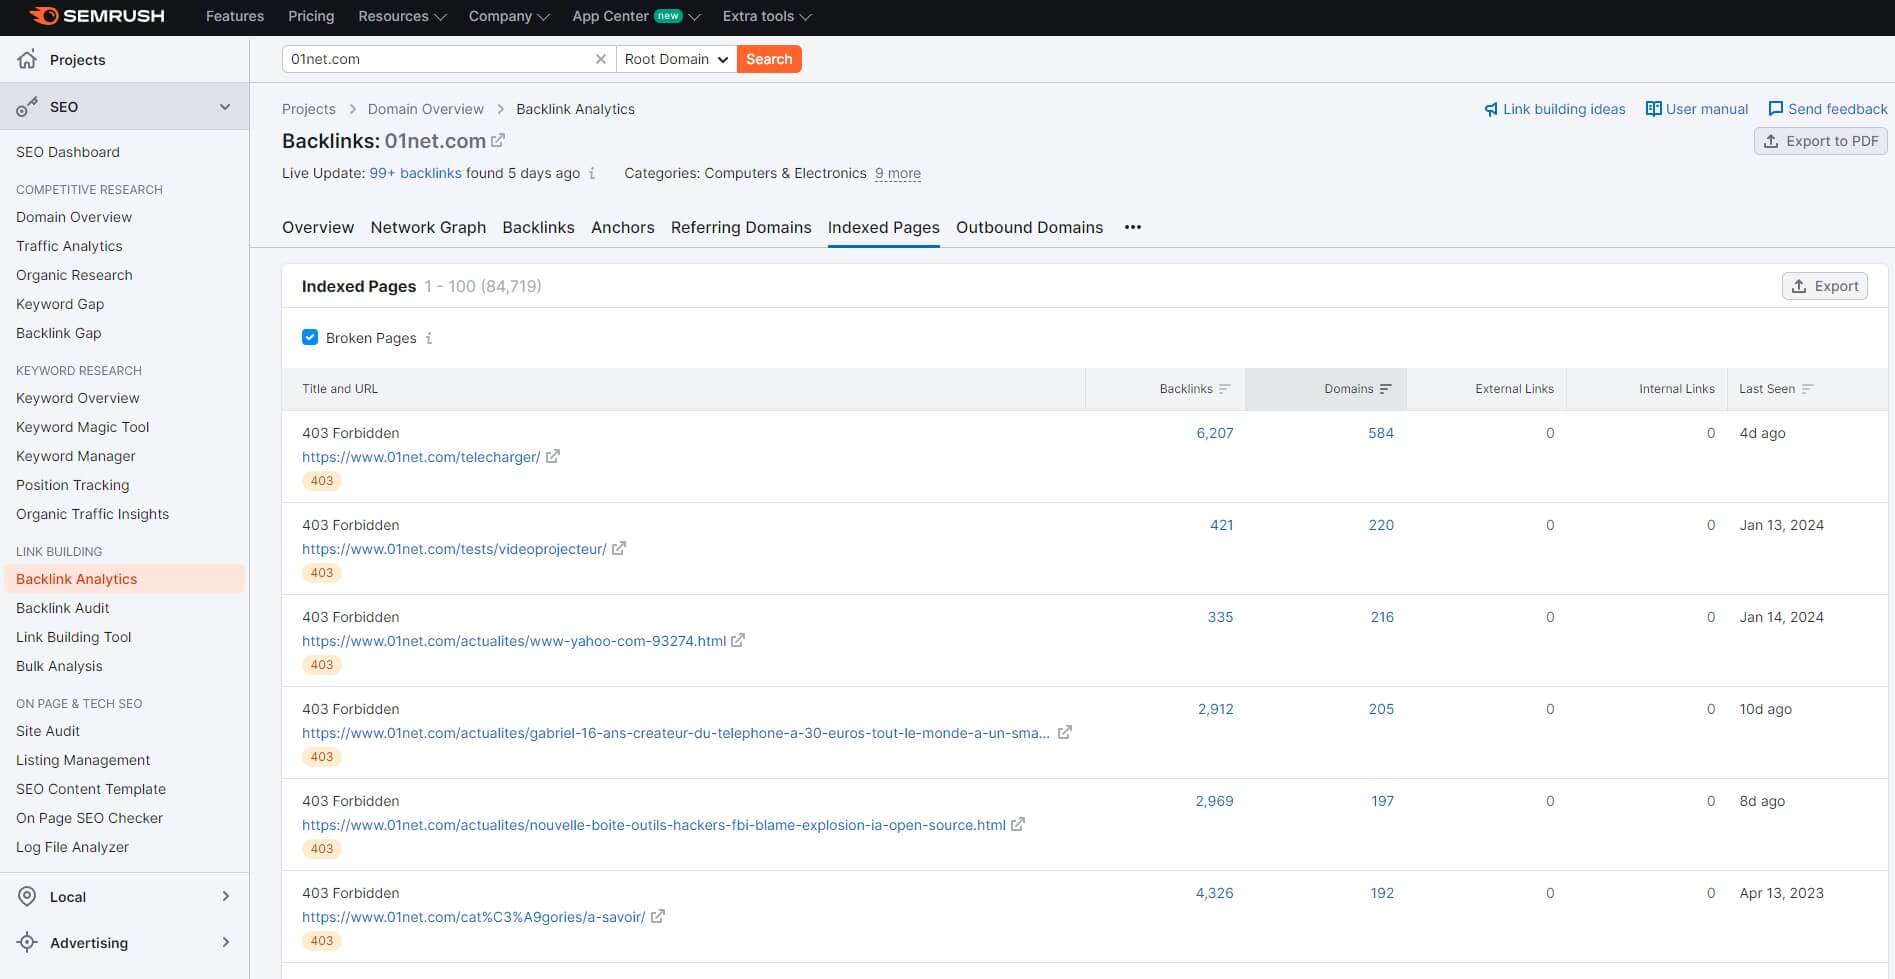
Task: Click Link building ideas megaphone icon
Action: (1491, 109)
